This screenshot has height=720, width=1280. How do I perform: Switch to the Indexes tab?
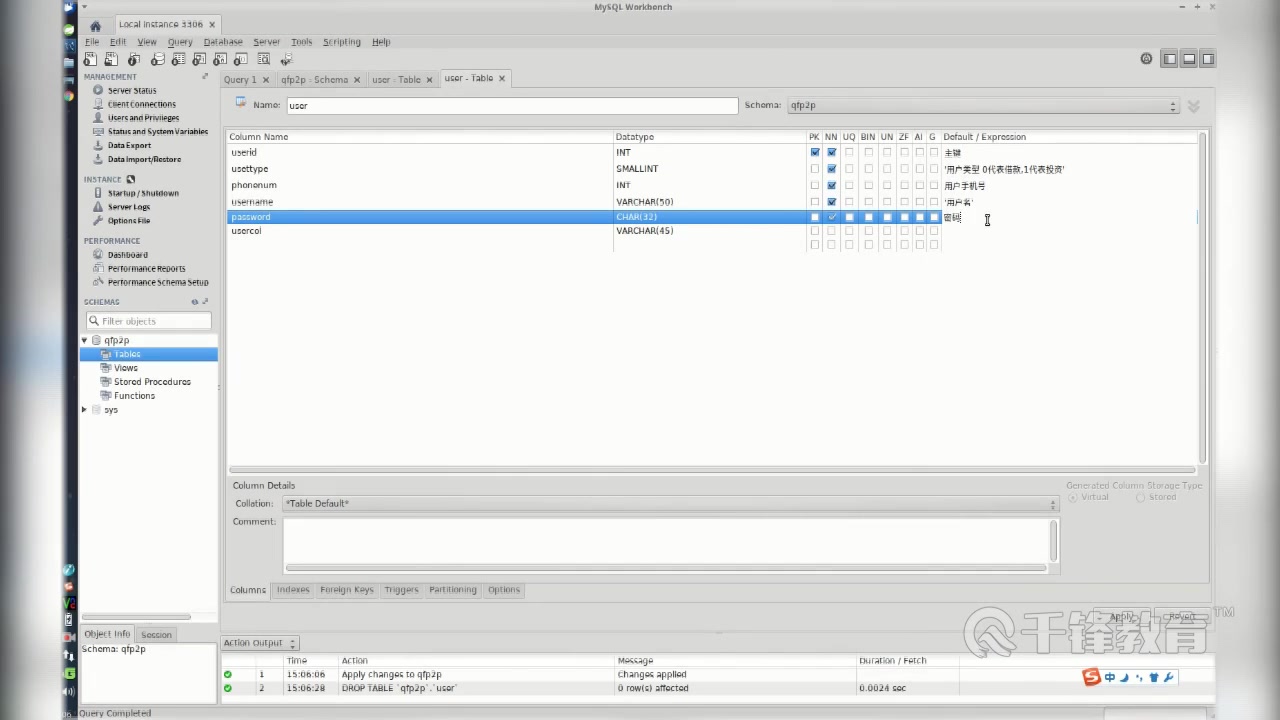pos(293,590)
